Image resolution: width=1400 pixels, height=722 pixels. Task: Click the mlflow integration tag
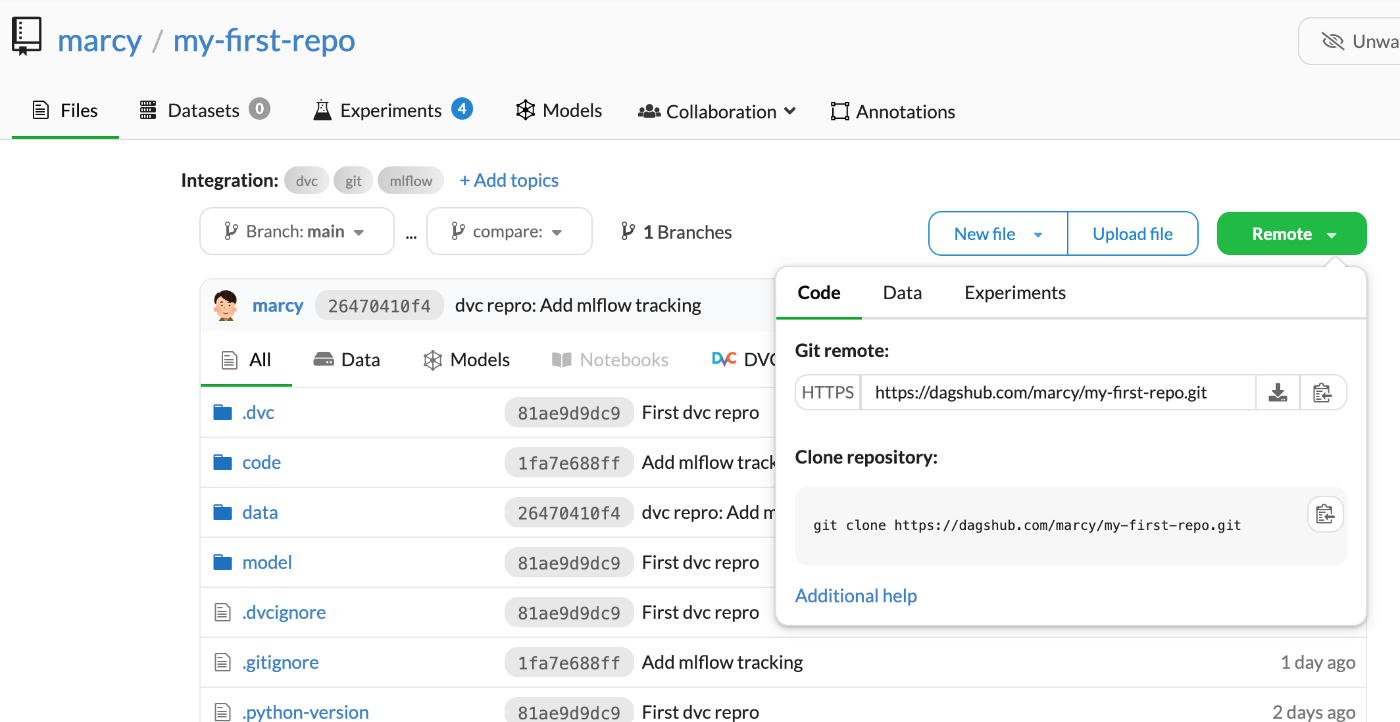pyautogui.click(x=411, y=181)
